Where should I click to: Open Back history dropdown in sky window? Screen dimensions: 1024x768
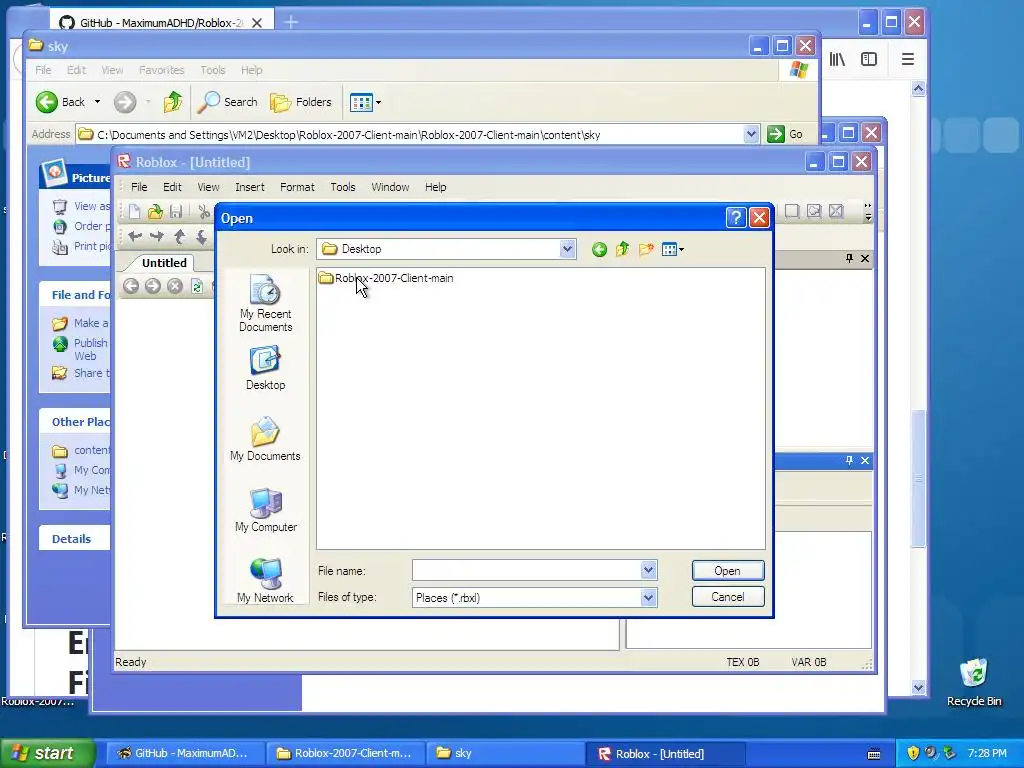(x=97, y=102)
